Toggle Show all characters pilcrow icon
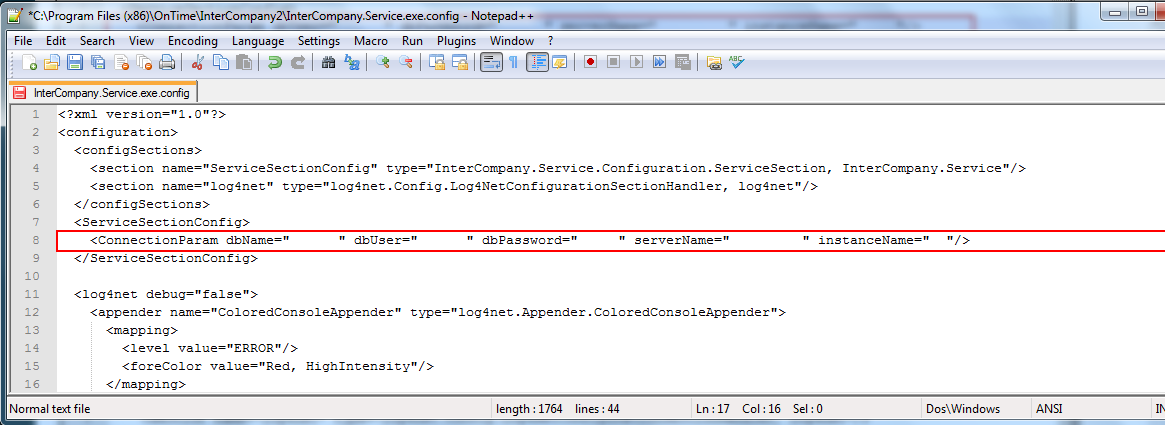The width and height of the screenshot is (1165, 425). 513,63
